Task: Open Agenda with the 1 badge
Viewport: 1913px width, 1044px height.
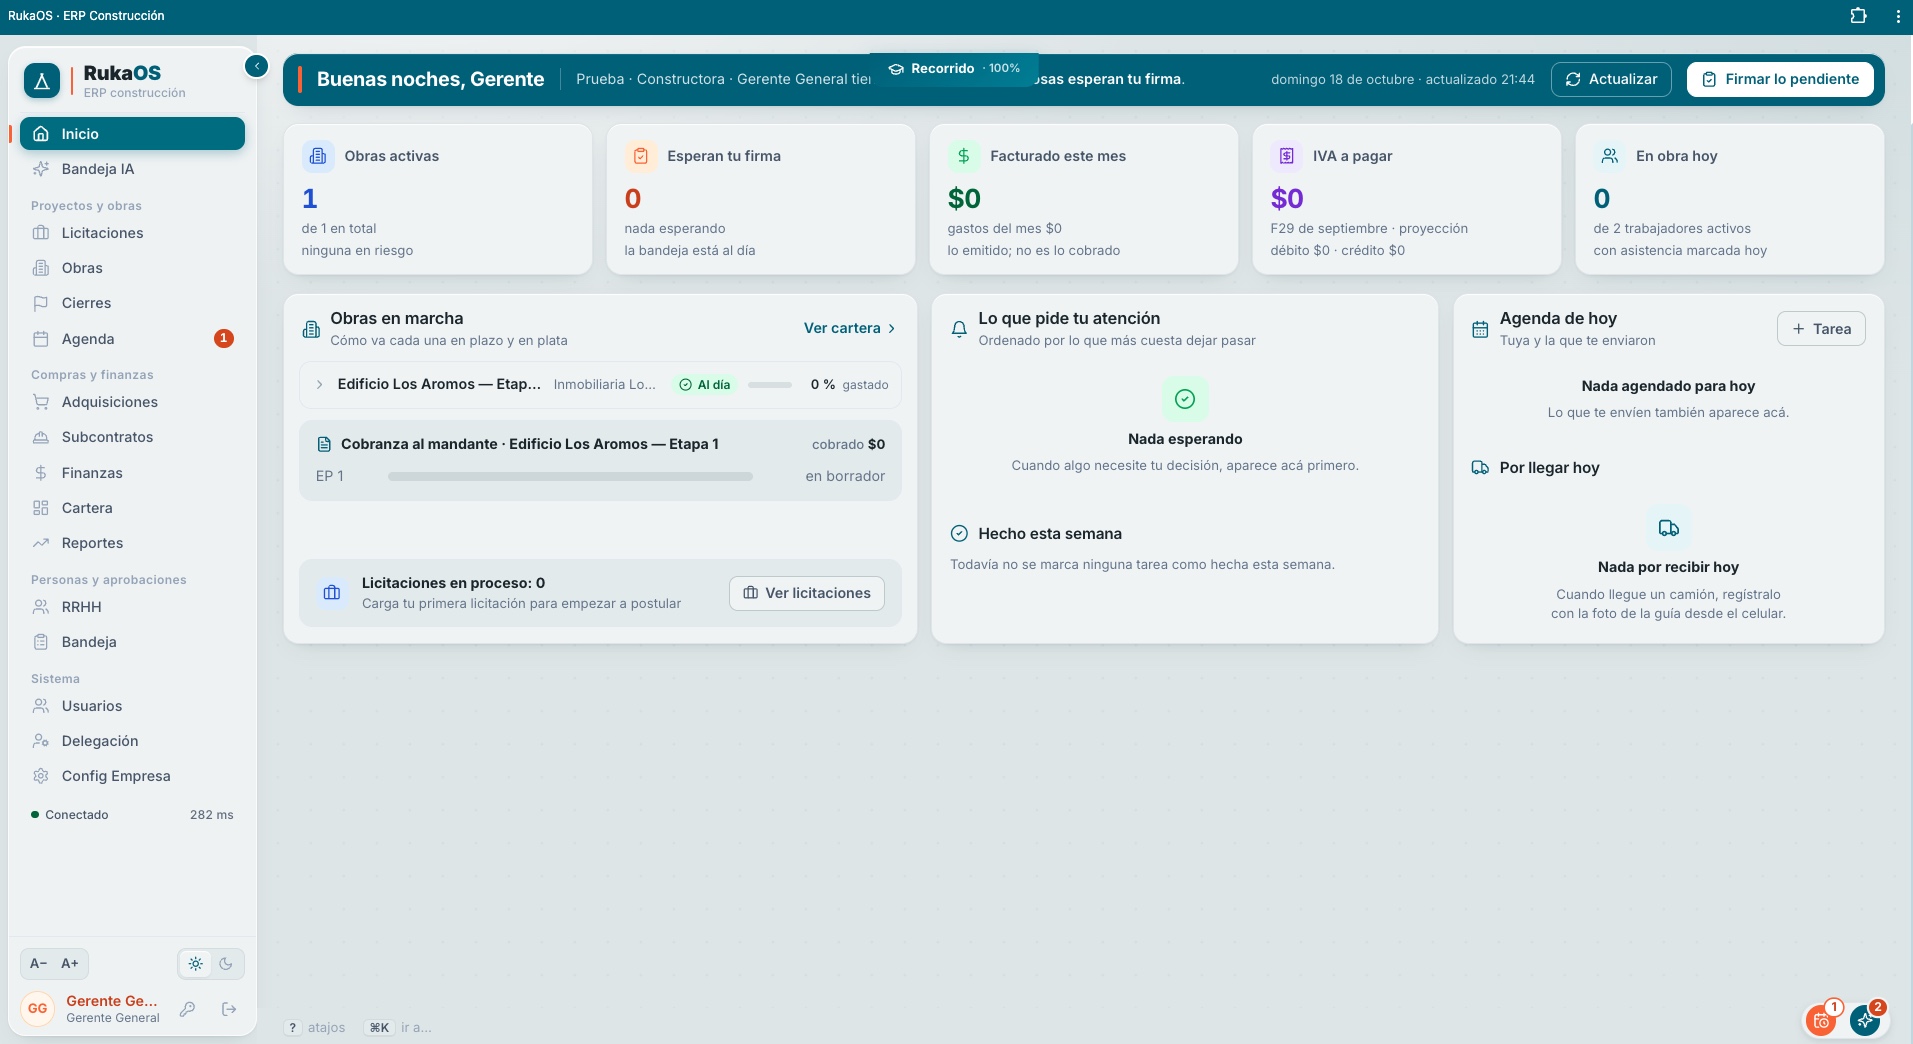Action: pyautogui.click(x=132, y=339)
